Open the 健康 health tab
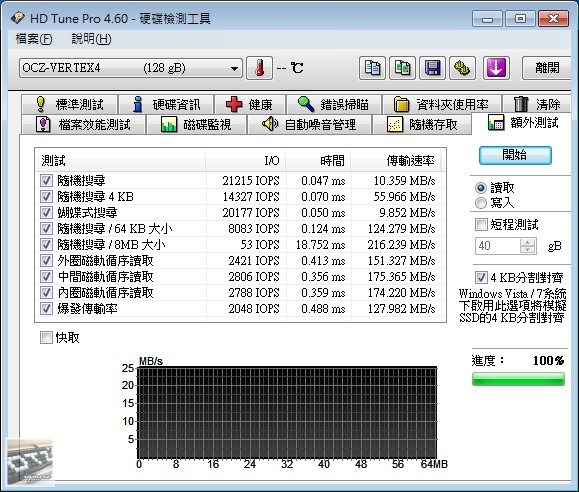The height and width of the screenshot is (492, 579). (250, 105)
